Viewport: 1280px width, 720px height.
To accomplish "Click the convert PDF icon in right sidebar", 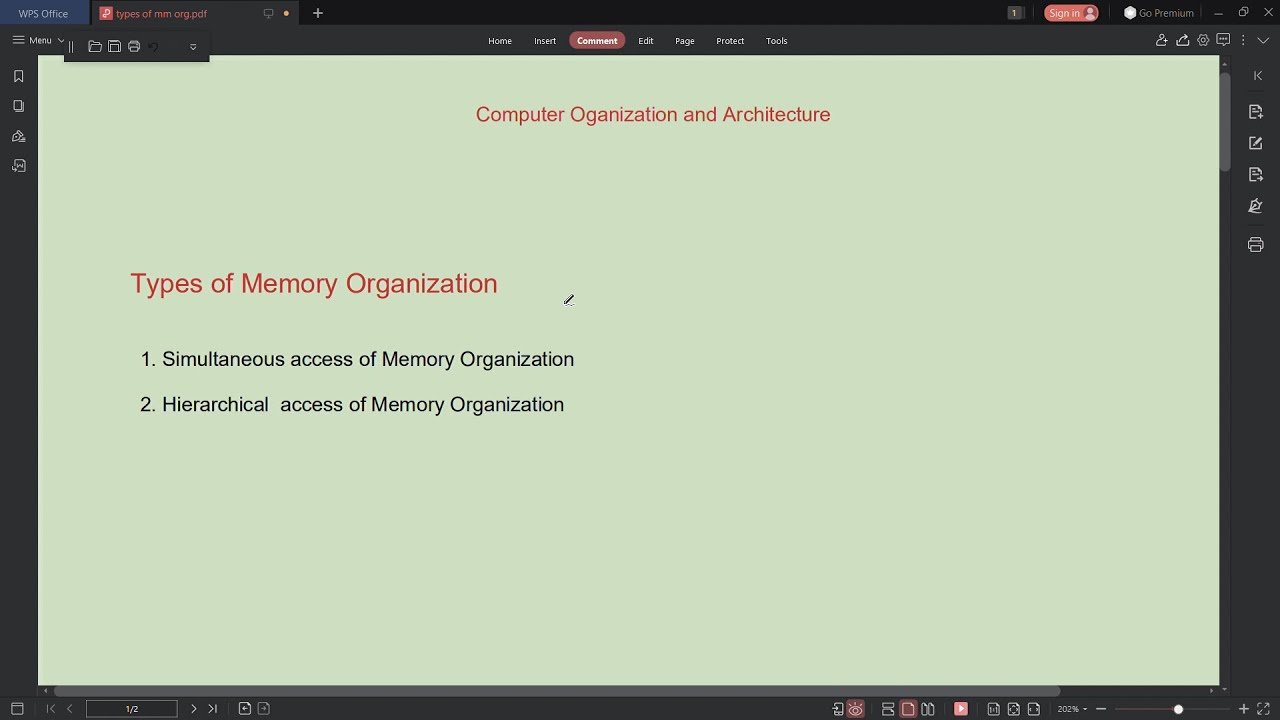I will [1256, 175].
